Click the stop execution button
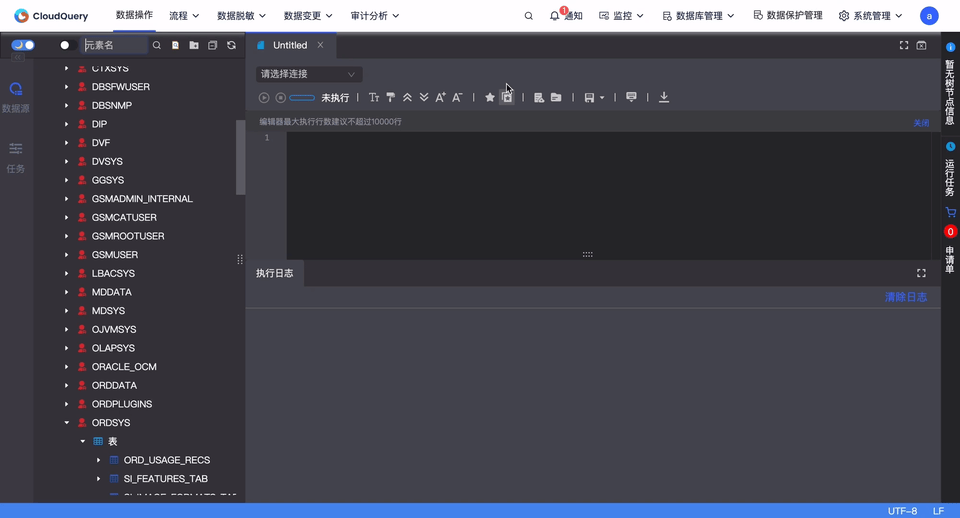The image size is (960, 518). click(280, 97)
